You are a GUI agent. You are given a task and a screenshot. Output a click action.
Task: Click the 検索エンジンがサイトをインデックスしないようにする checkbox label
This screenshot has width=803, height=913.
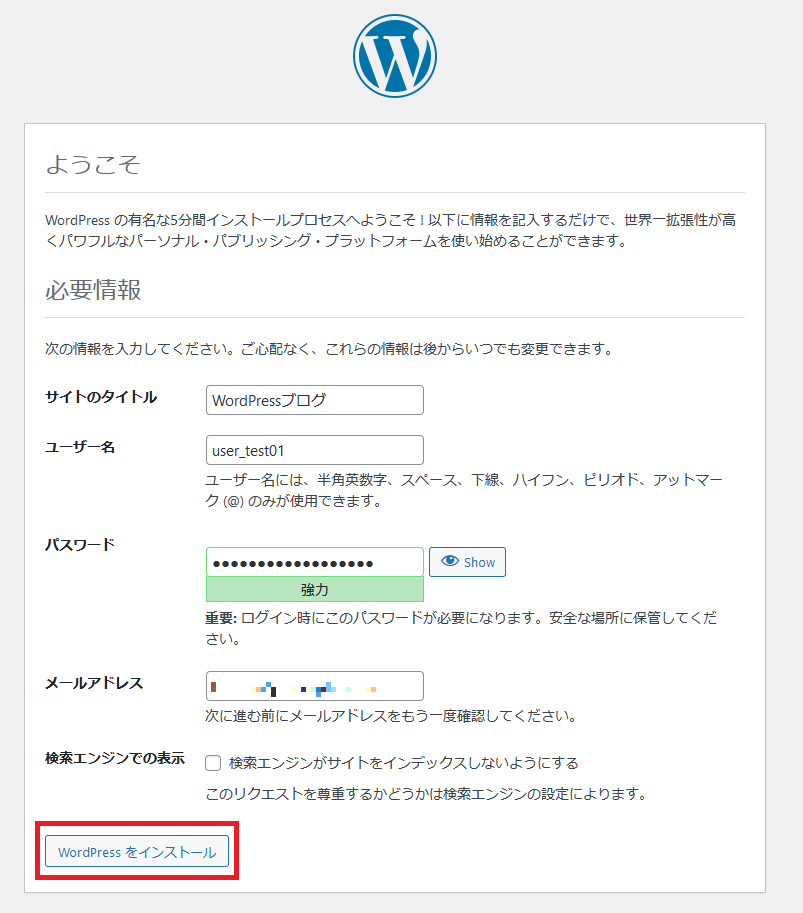click(404, 763)
